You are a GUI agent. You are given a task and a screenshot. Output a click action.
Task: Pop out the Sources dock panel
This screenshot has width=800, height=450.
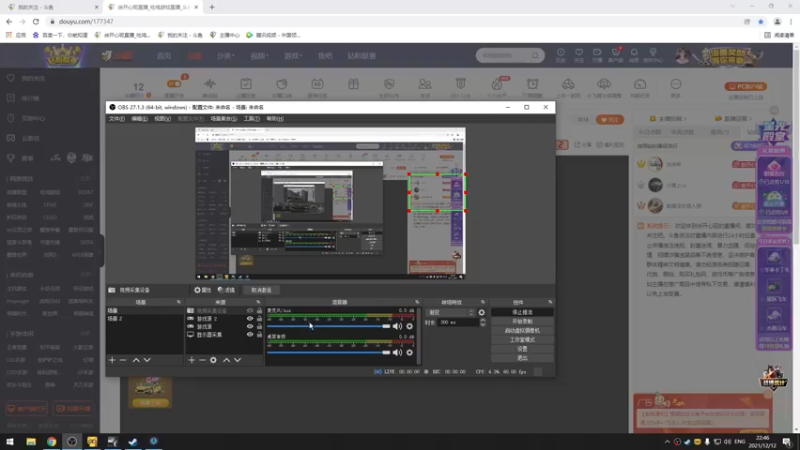(258, 302)
